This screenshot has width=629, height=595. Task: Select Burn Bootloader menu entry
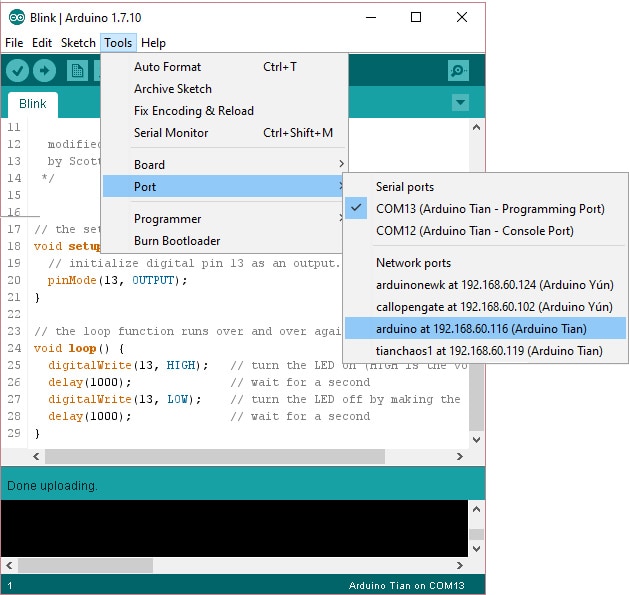[x=176, y=241]
